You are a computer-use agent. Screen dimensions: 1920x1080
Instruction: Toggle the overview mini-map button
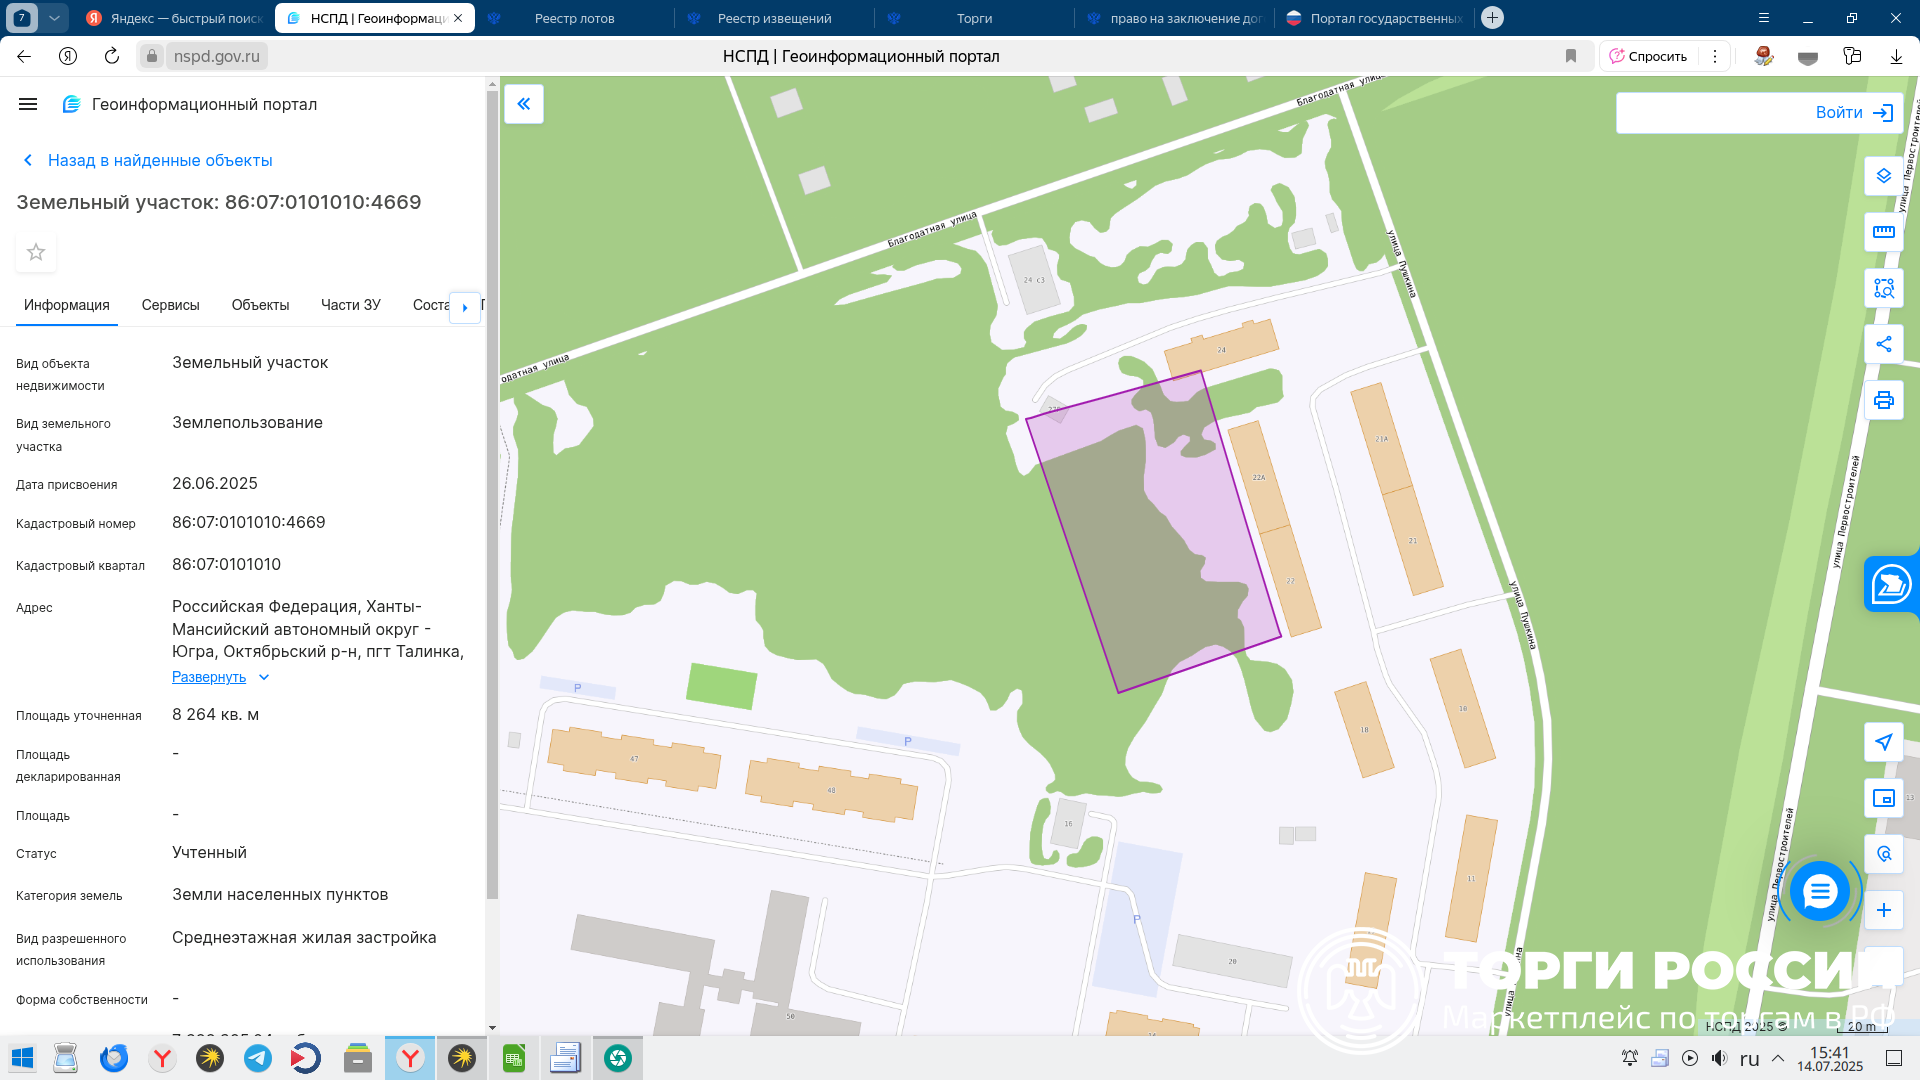coord(1883,798)
